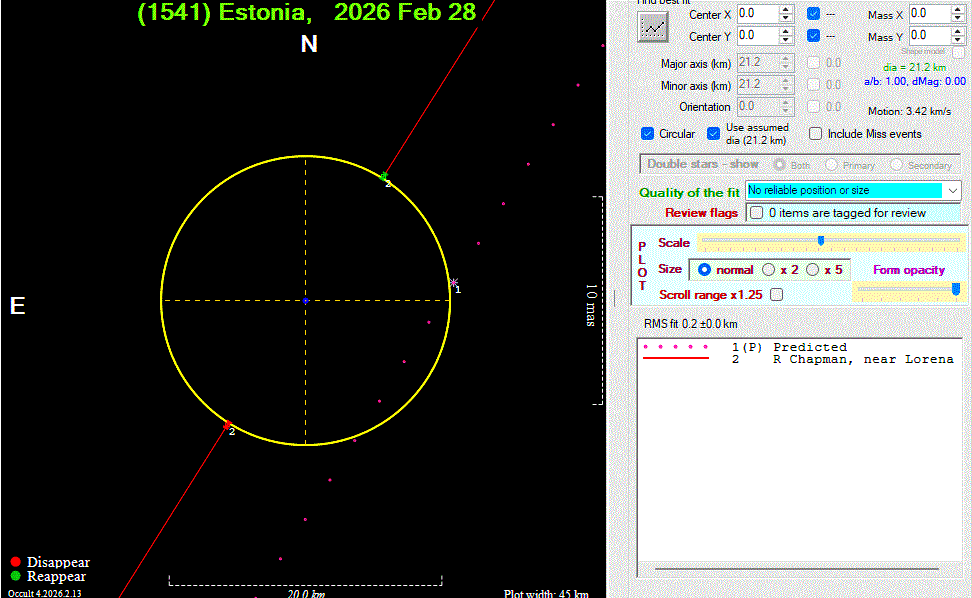Toggle Use assumed dia checkbox
The image size is (972, 598).
click(x=713, y=134)
